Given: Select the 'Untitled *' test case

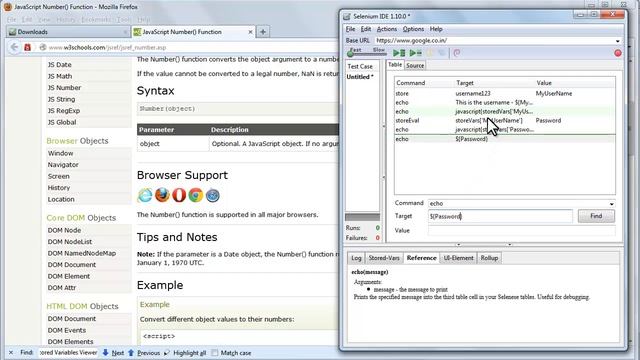Looking at the screenshot, I should [x=360, y=77].
